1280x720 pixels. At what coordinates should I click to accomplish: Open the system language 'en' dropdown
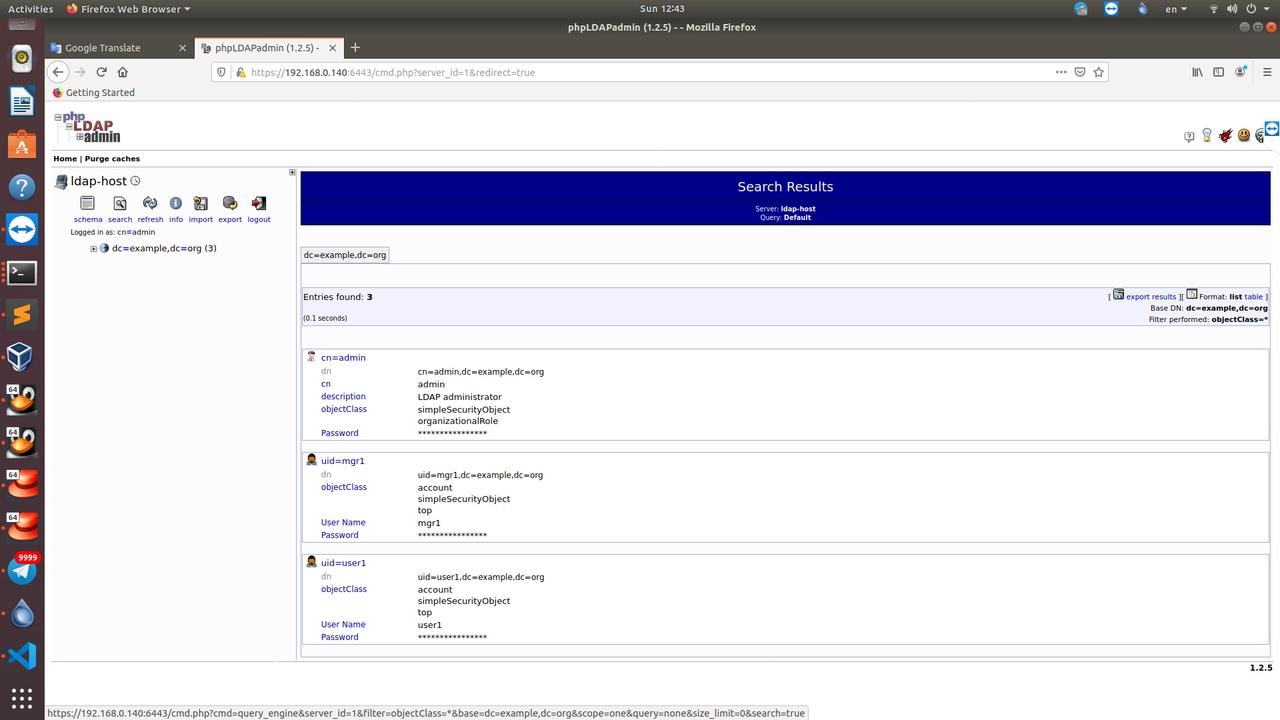pos(1176,9)
